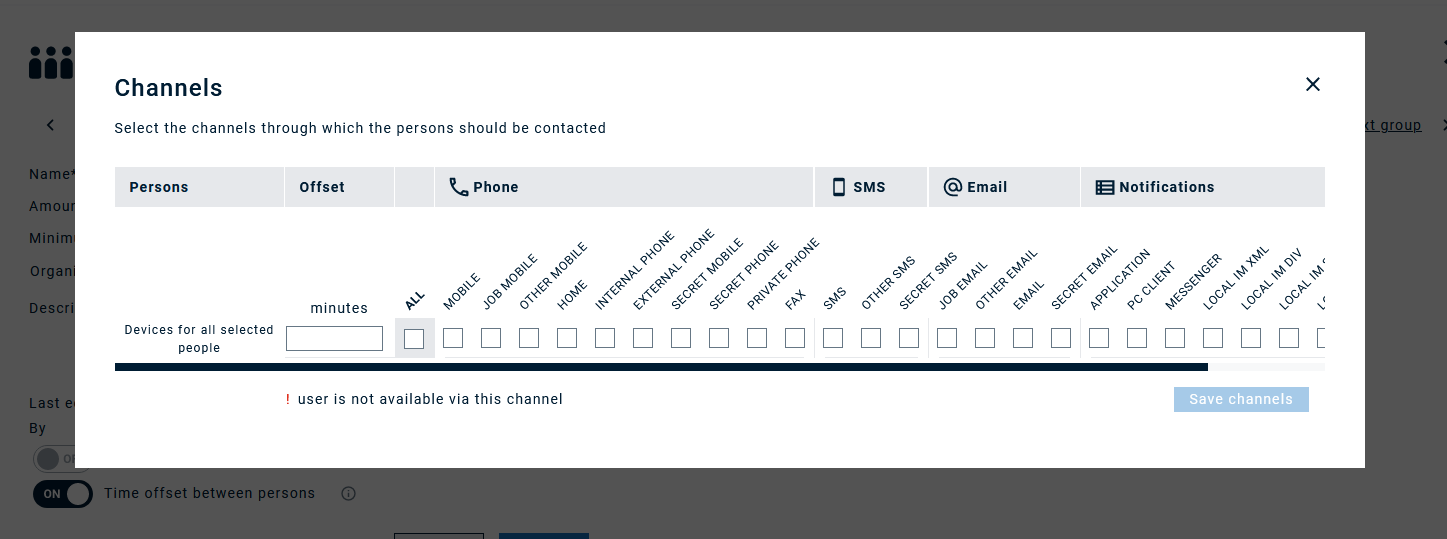1447x539 pixels.
Task: Click the back chevron arrow behind the dialog
Action: click(51, 125)
